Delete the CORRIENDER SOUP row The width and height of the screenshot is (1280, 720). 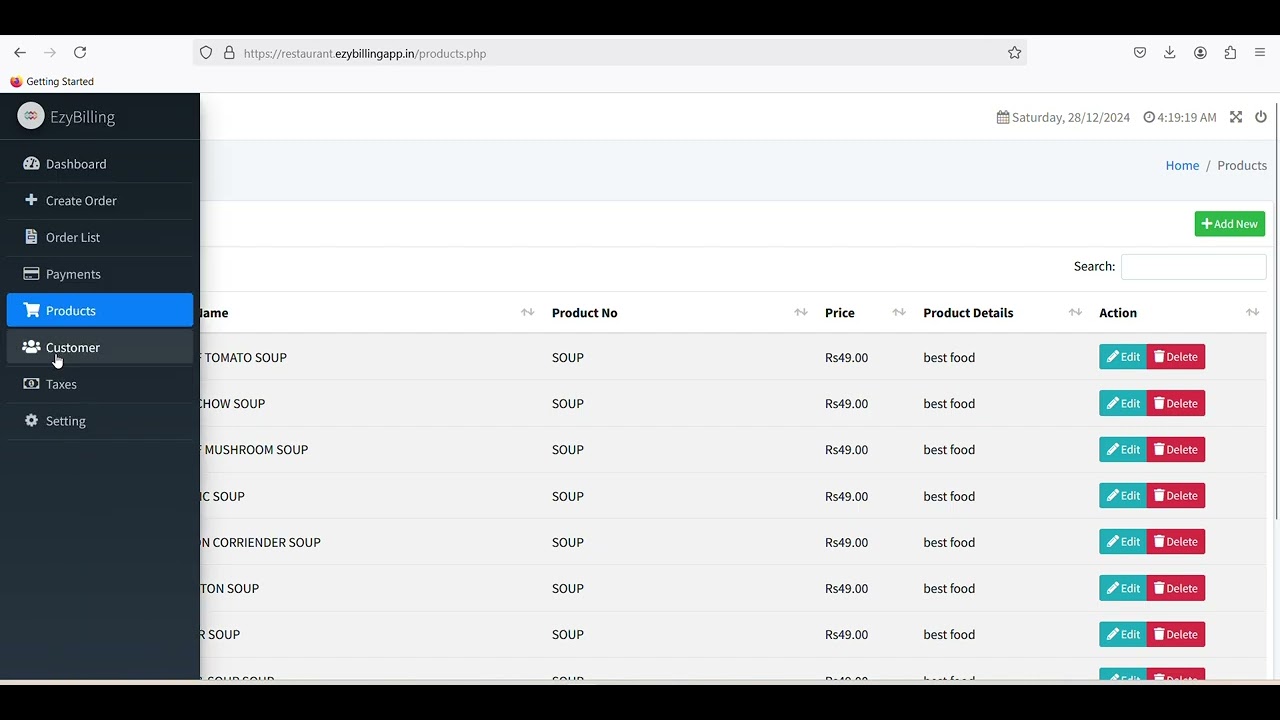tap(1176, 542)
